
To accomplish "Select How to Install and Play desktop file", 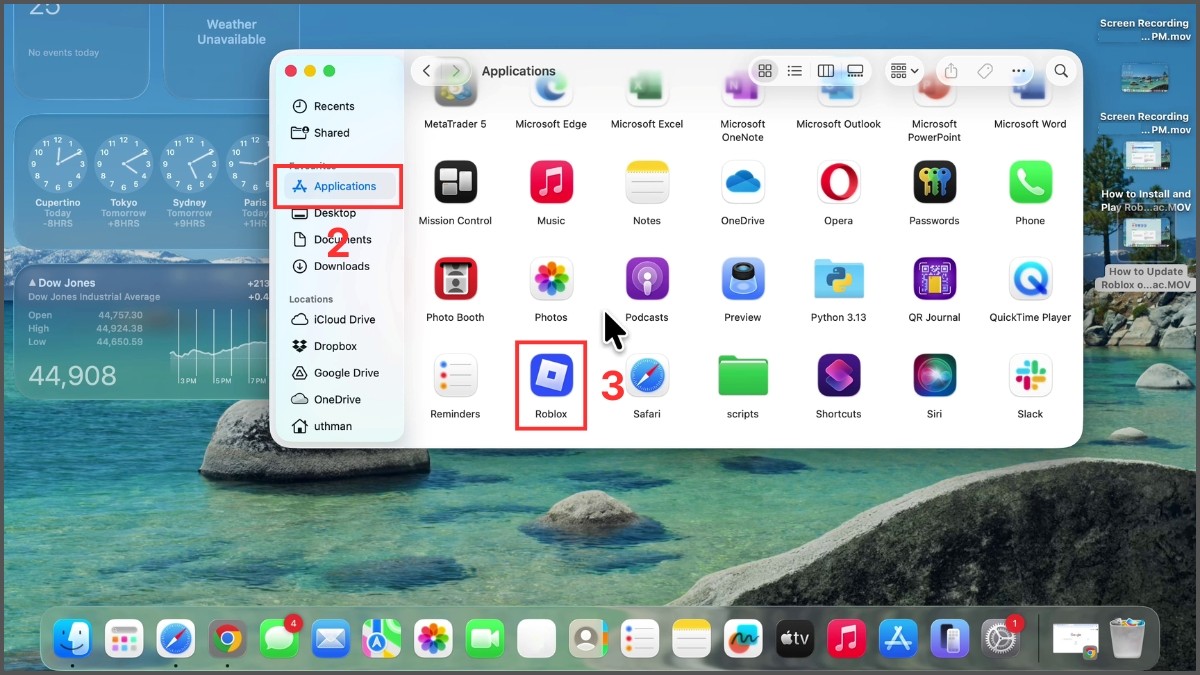I will 1145,177.
